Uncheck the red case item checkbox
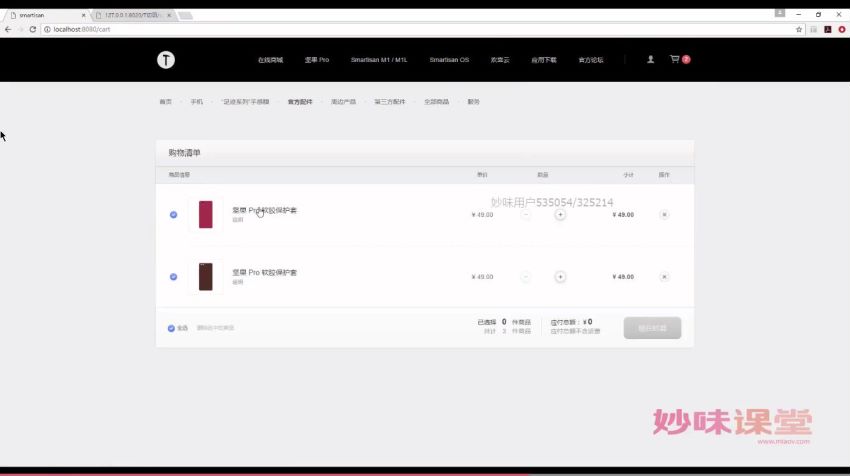Screen dimensions: 850x476 click(173, 215)
